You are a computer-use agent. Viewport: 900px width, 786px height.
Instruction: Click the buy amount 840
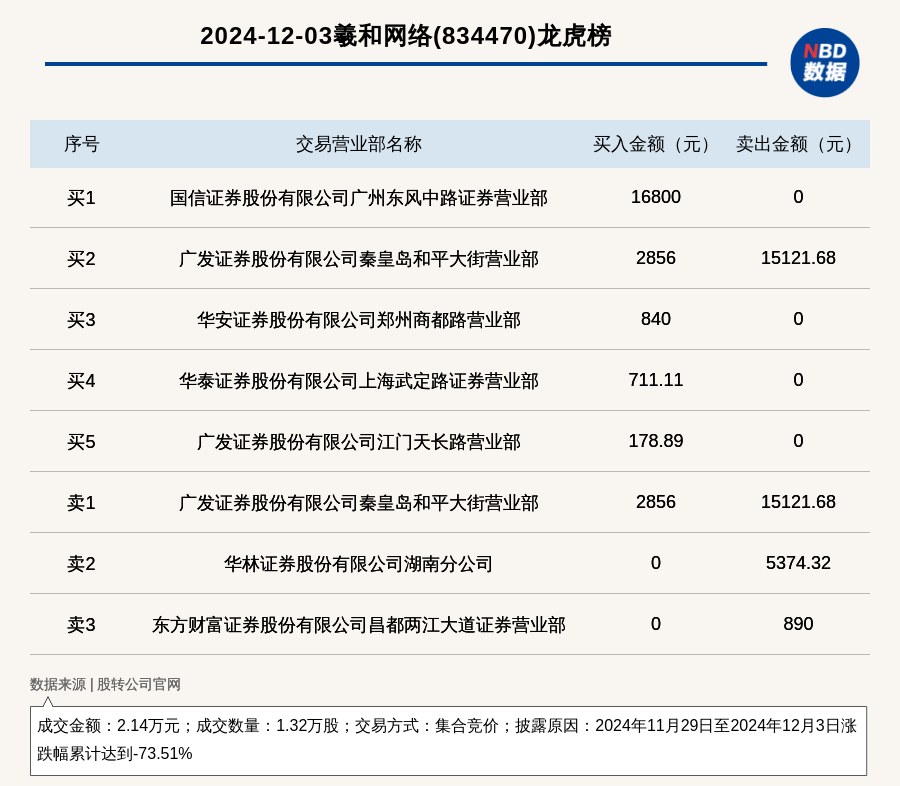coord(655,319)
